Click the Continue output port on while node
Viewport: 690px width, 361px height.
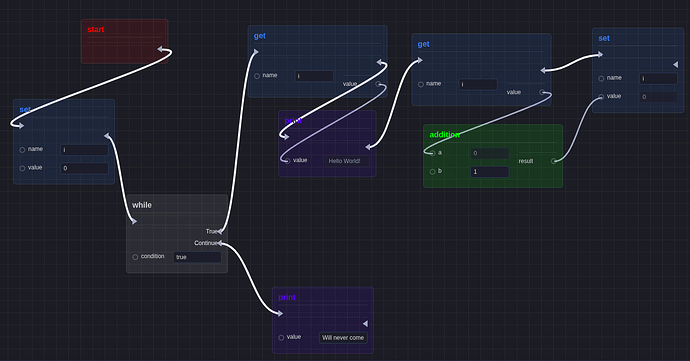(x=219, y=243)
